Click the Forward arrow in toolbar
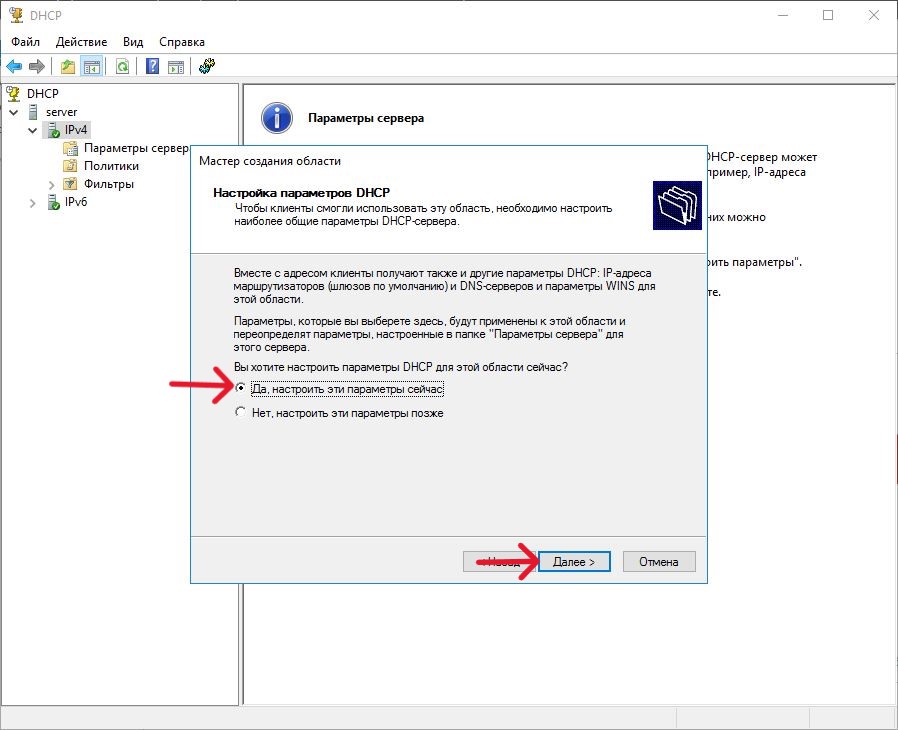 click(37, 66)
